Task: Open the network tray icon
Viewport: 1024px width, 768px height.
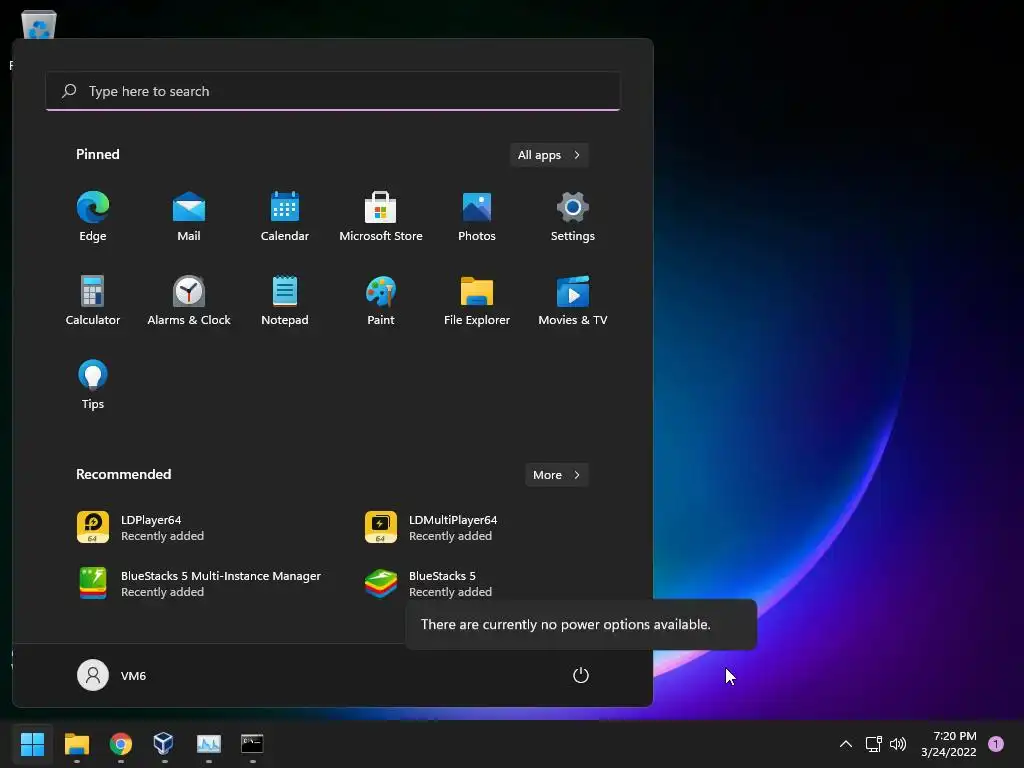Action: tap(874, 744)
